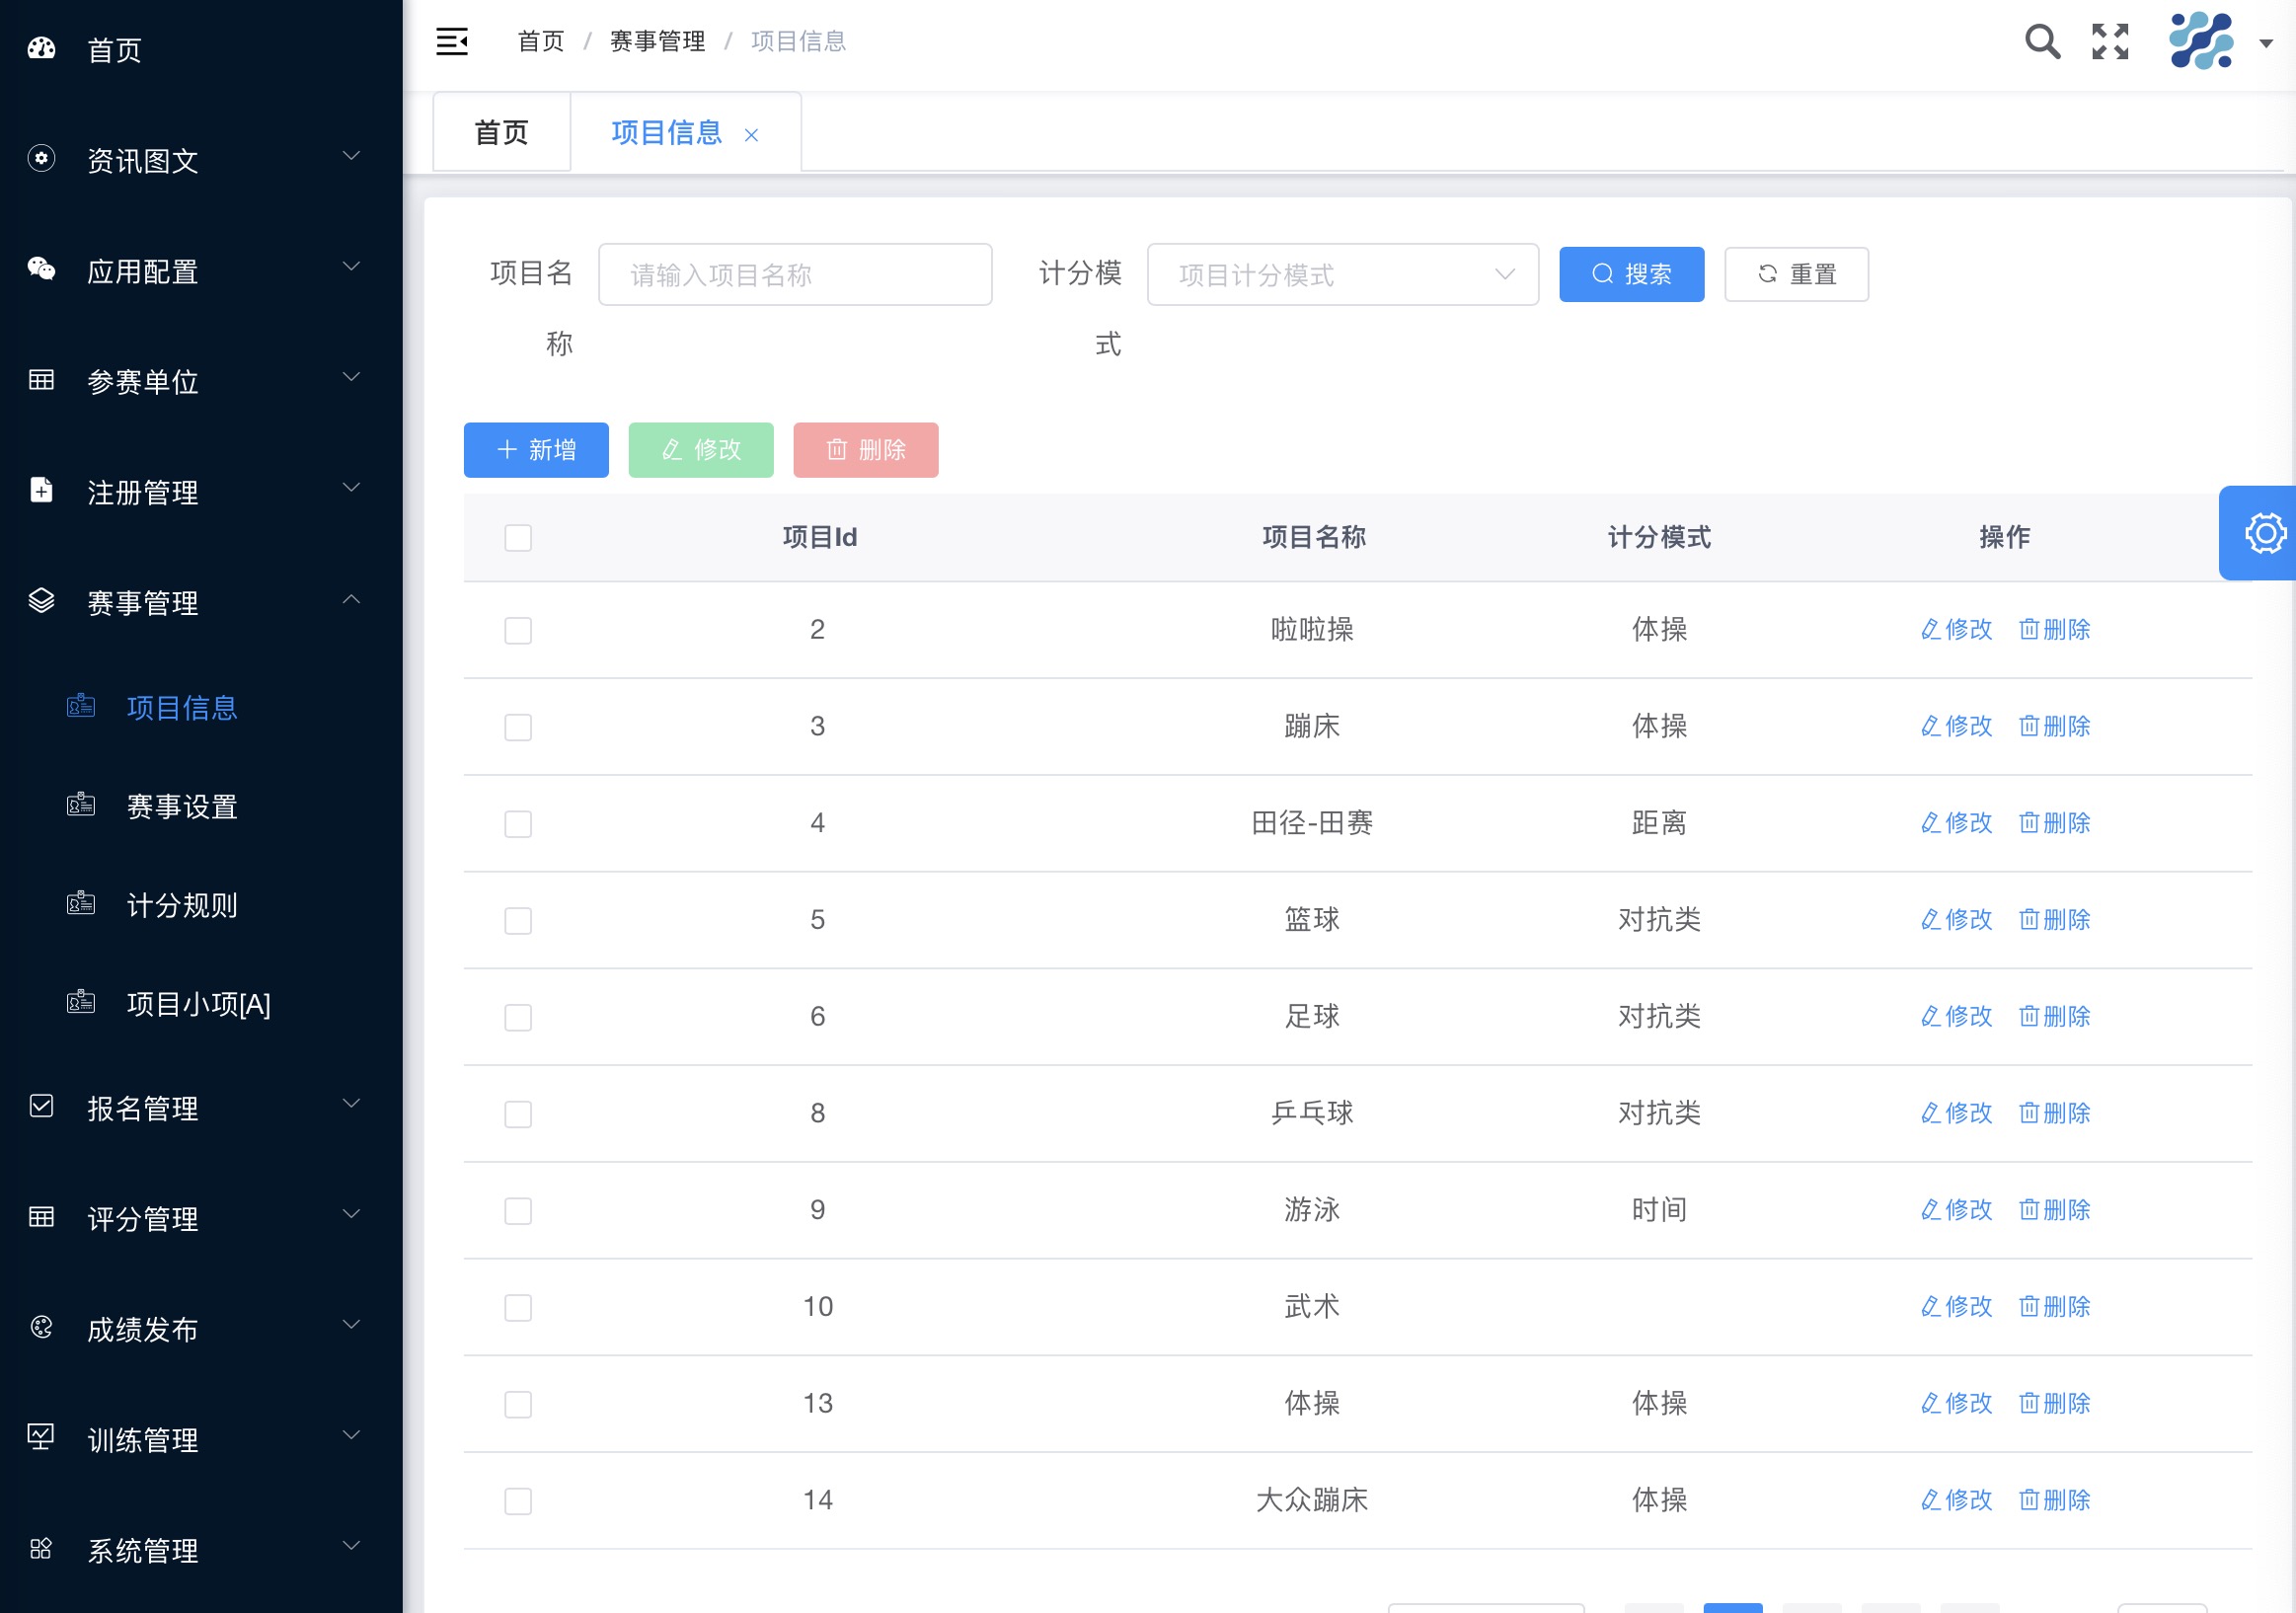Open the 项目计分模式 dropdown
2296x1613 pixels.
click(x=1343, y=275)
